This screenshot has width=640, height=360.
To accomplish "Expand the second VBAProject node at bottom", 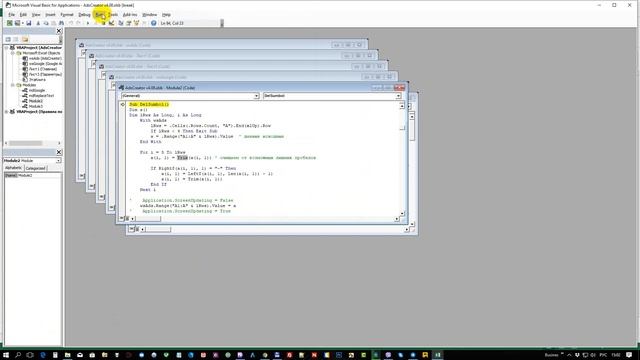I will tap(7, 111).
